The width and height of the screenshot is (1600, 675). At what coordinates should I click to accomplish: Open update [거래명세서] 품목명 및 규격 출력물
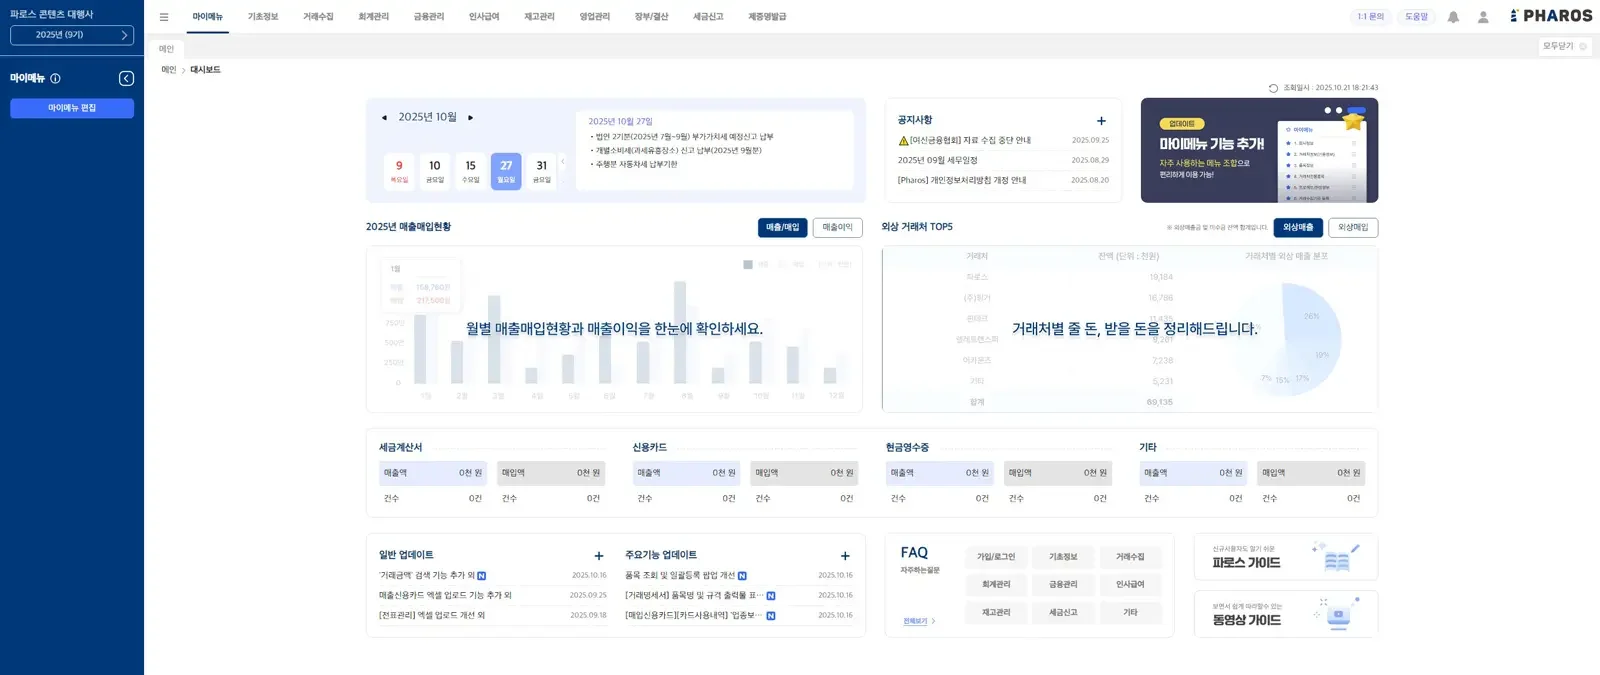(x=700, y=595)
